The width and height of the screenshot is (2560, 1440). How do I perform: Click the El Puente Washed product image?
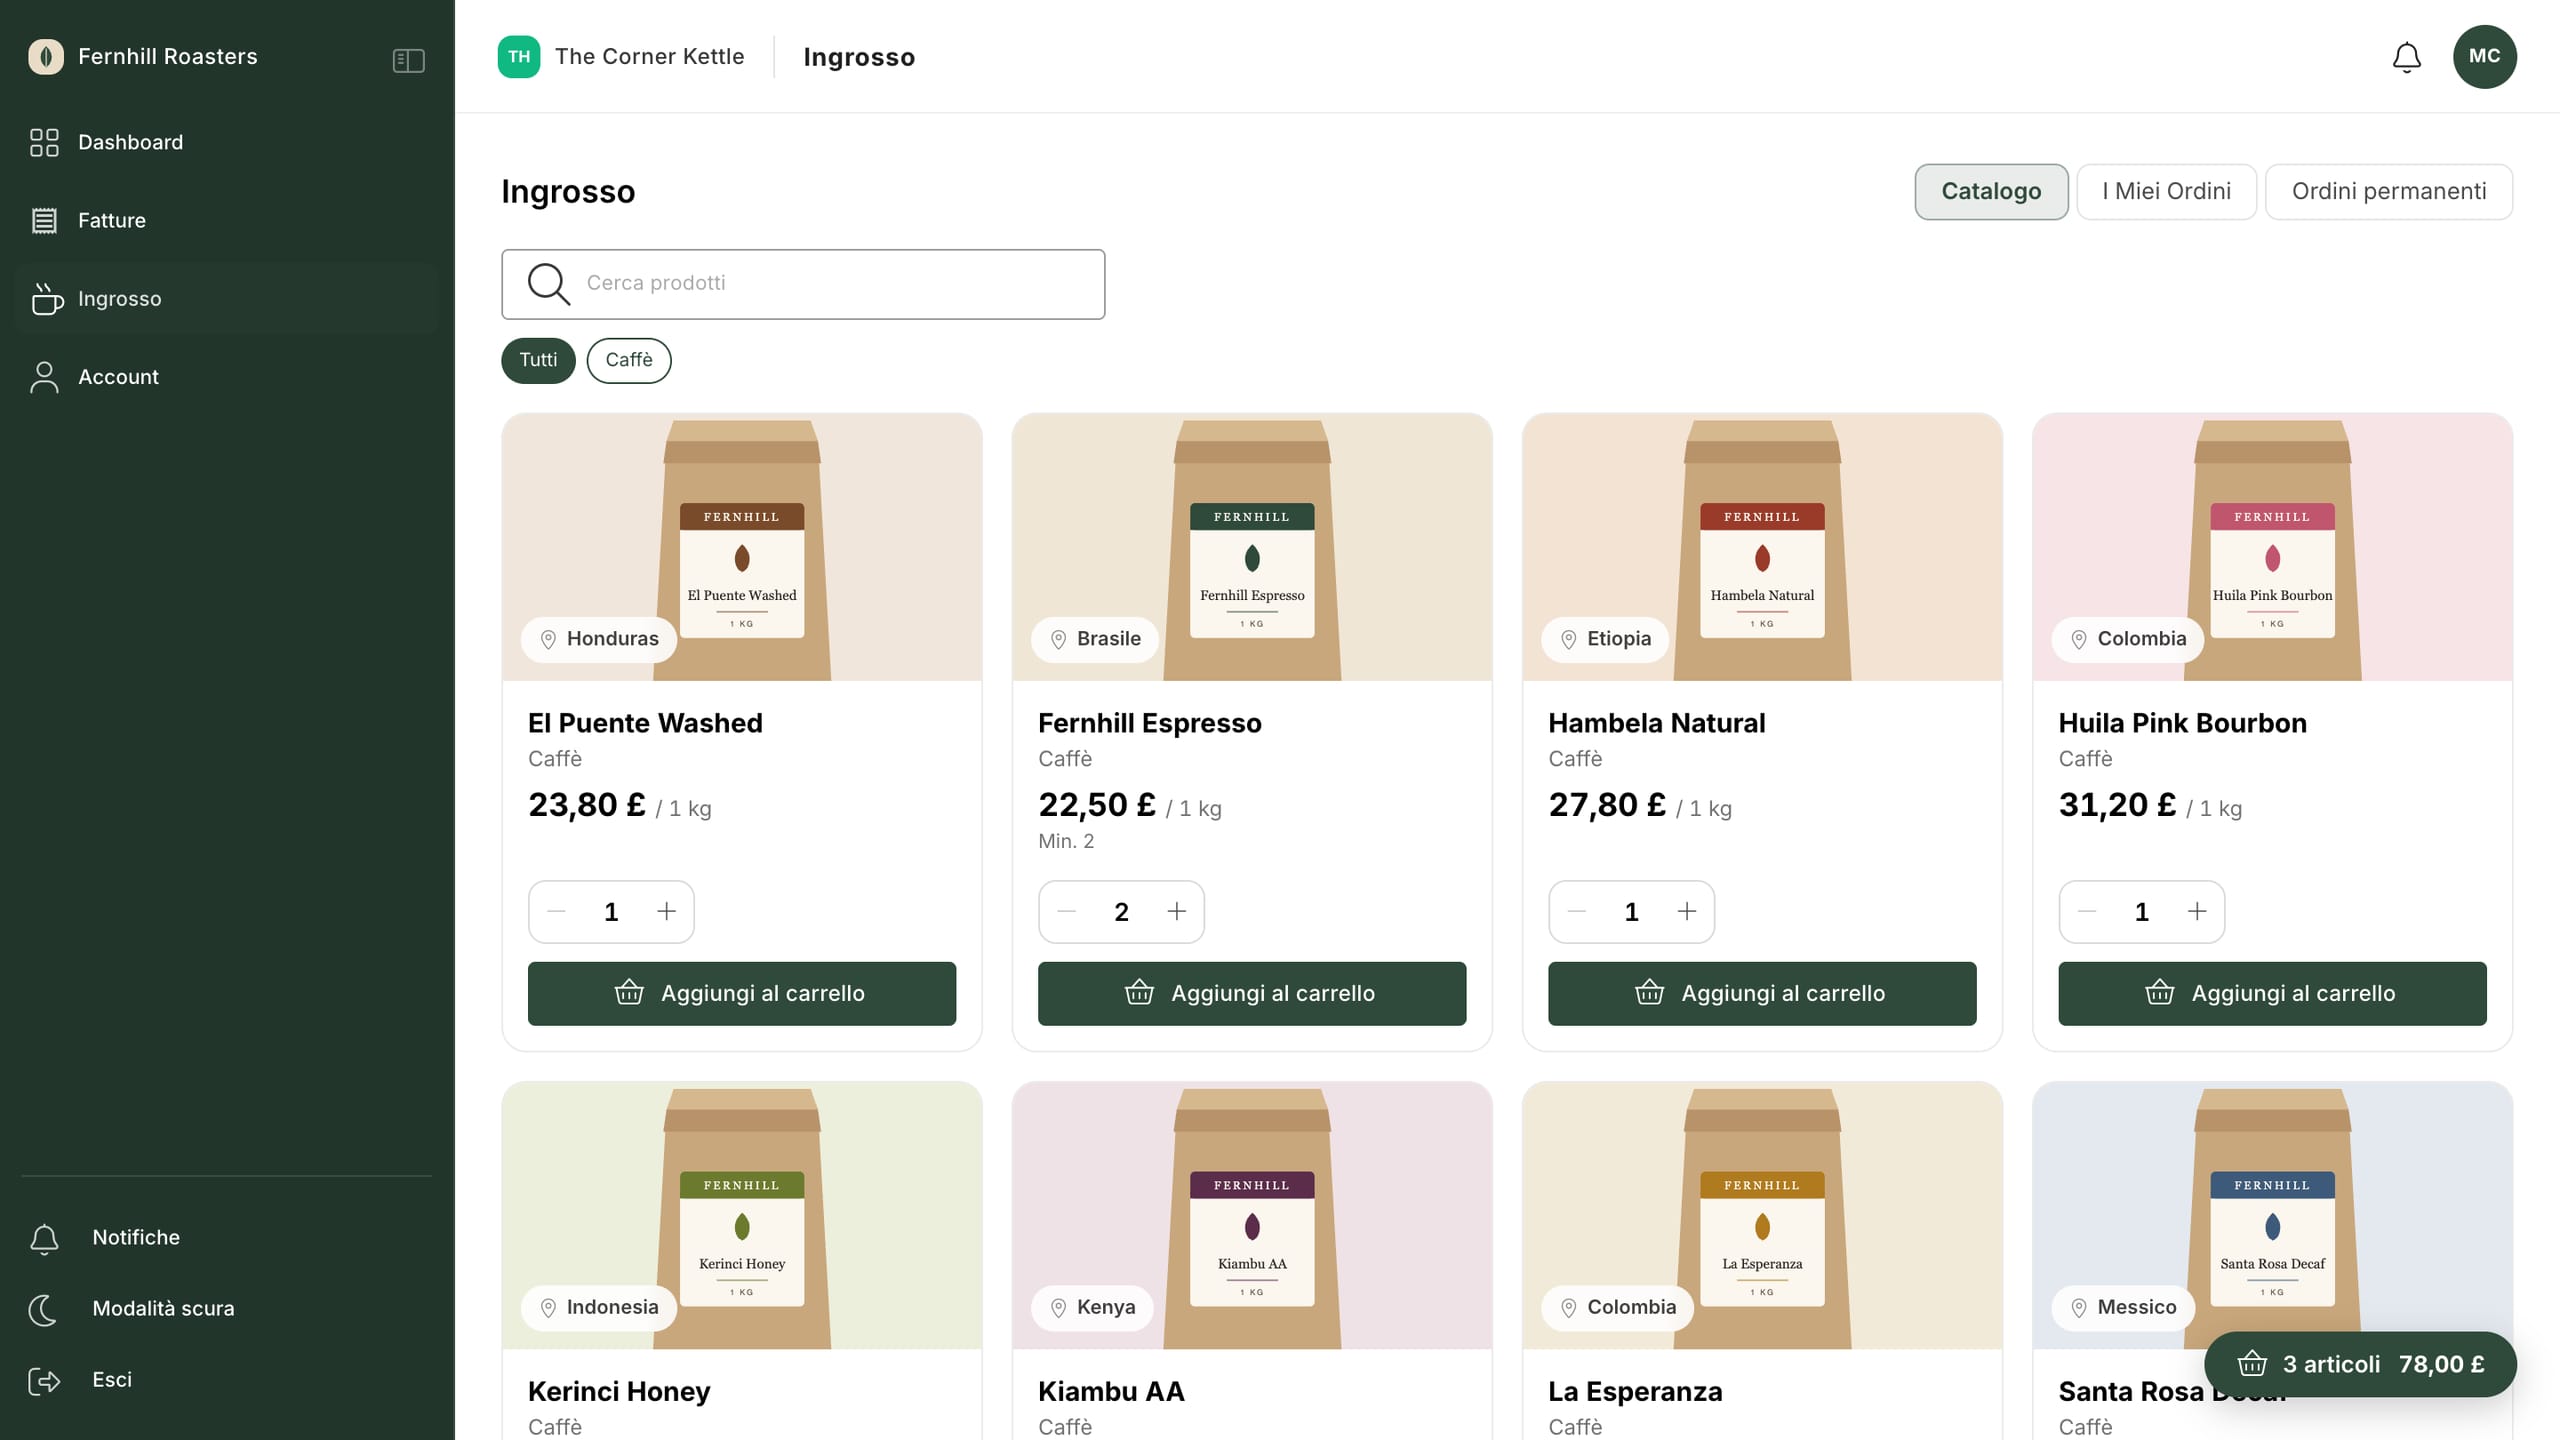coord(742,548)
